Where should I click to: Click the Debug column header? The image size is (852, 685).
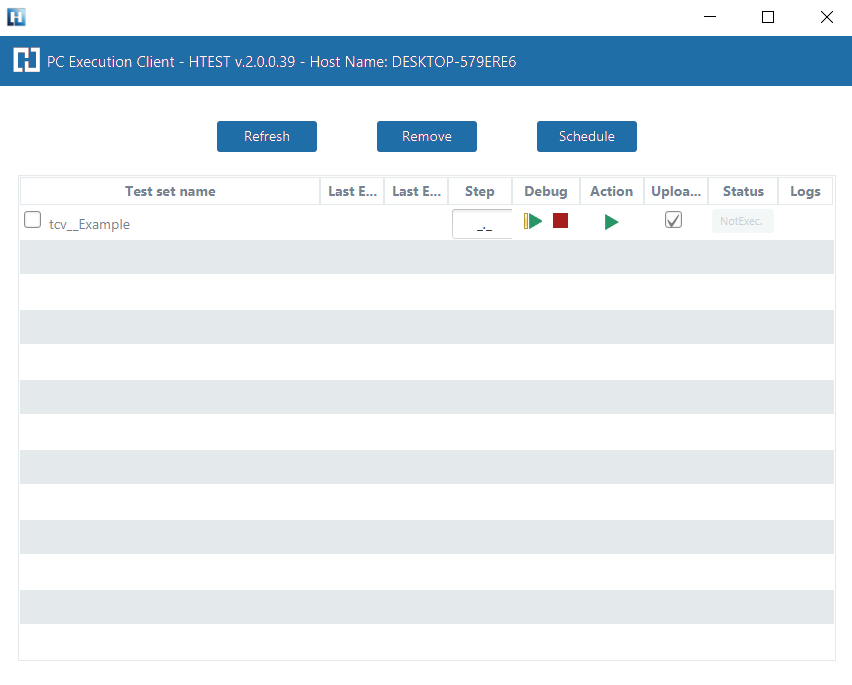tap(545, 191)
